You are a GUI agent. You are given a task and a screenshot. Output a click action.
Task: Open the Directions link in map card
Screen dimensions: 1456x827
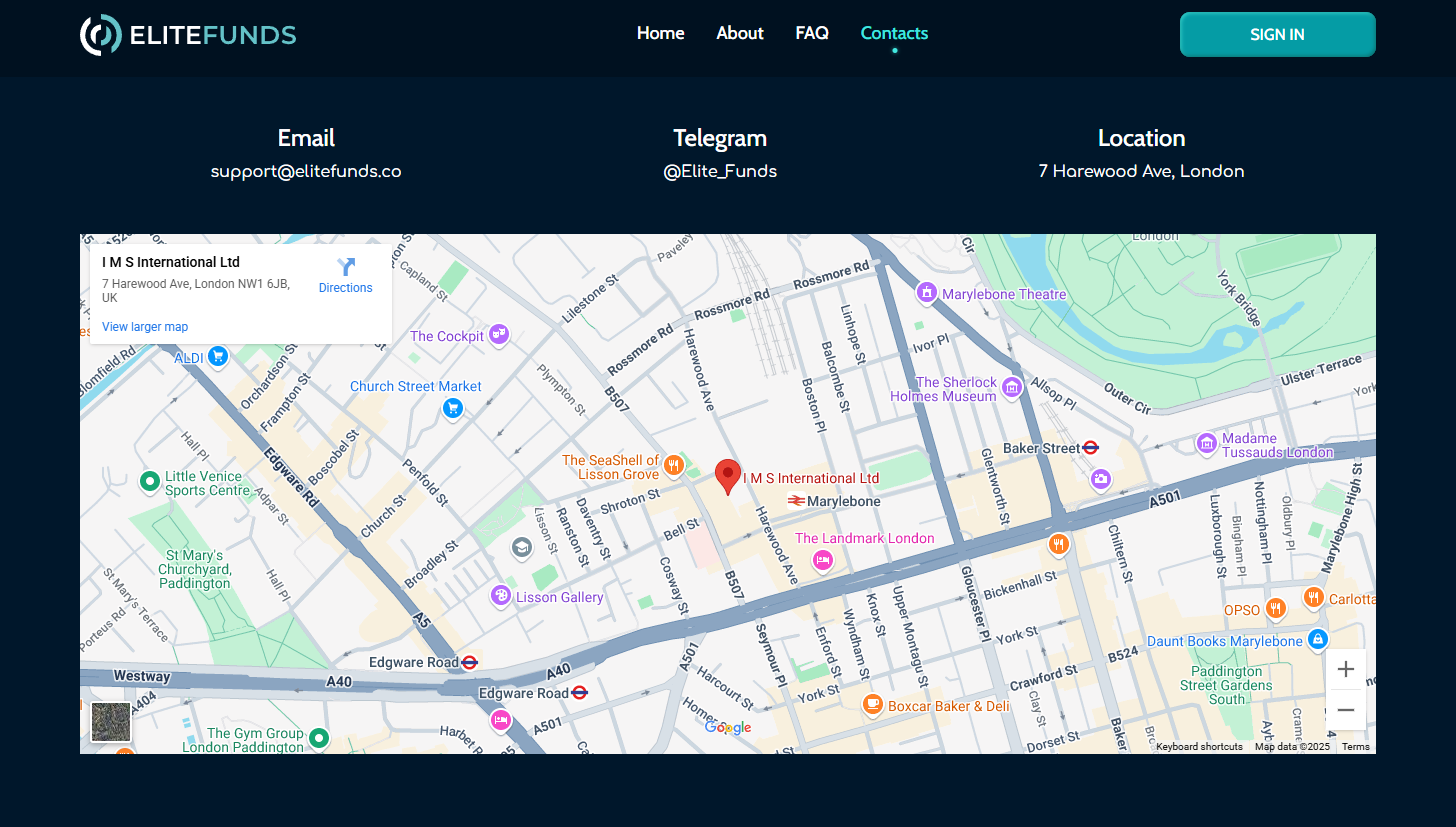345,288
